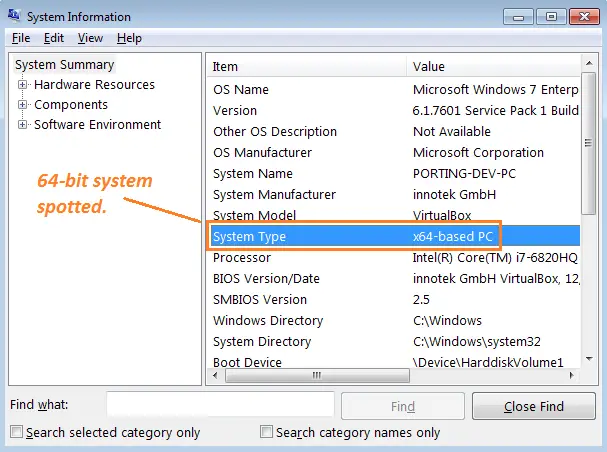Click the horizontal scrollbar thumb
This screenshot has width=607, height=452.
pyautogui.click(x=317, y=375)
